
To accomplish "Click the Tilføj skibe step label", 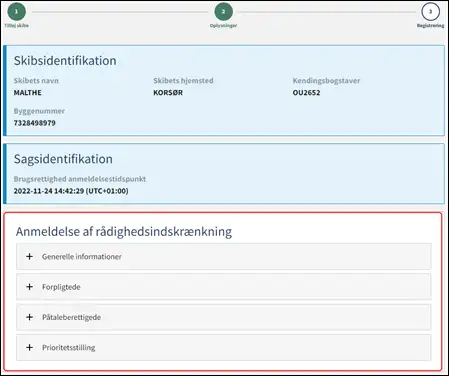I will click(x=16, y=25).
